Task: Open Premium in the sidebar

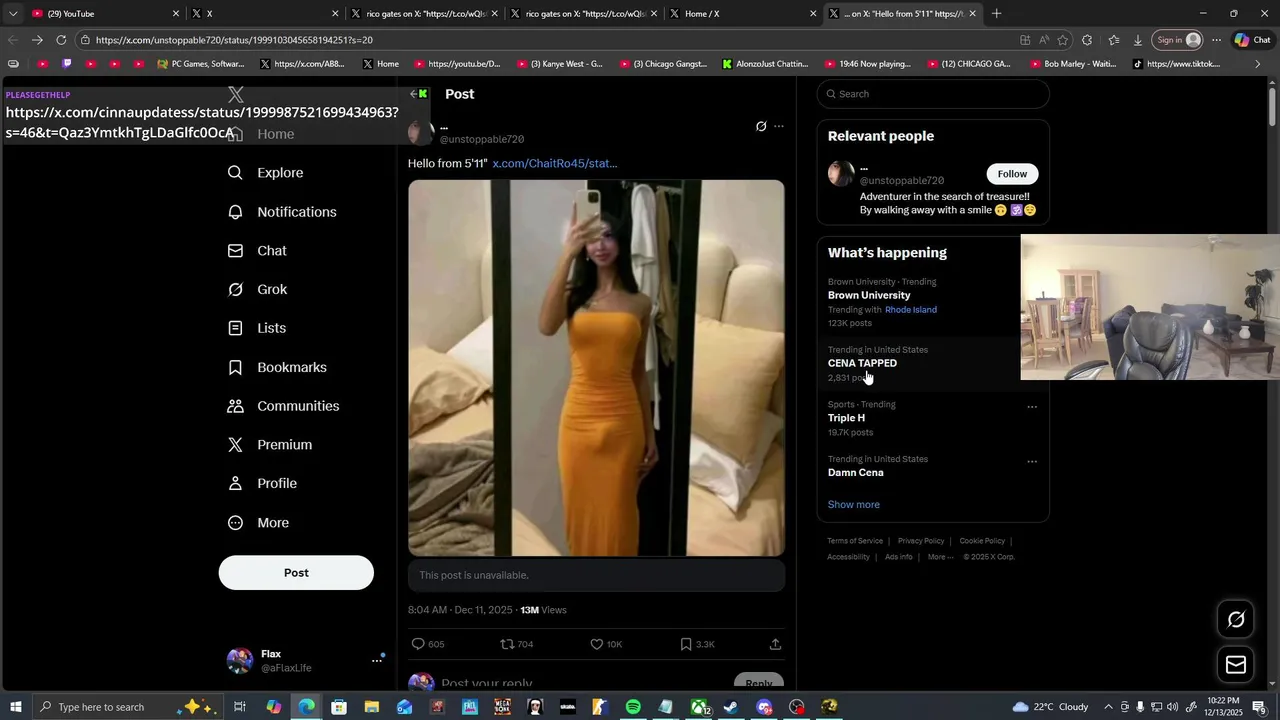Action: 270,445
